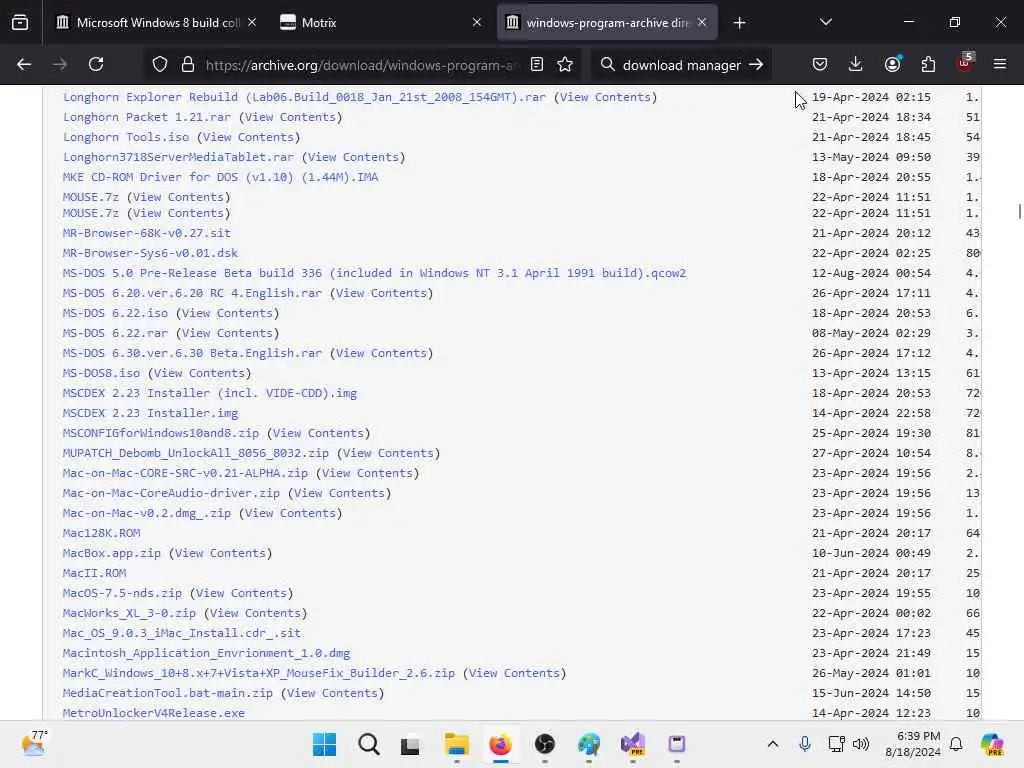Click the URL address bar

coord(360,65)
